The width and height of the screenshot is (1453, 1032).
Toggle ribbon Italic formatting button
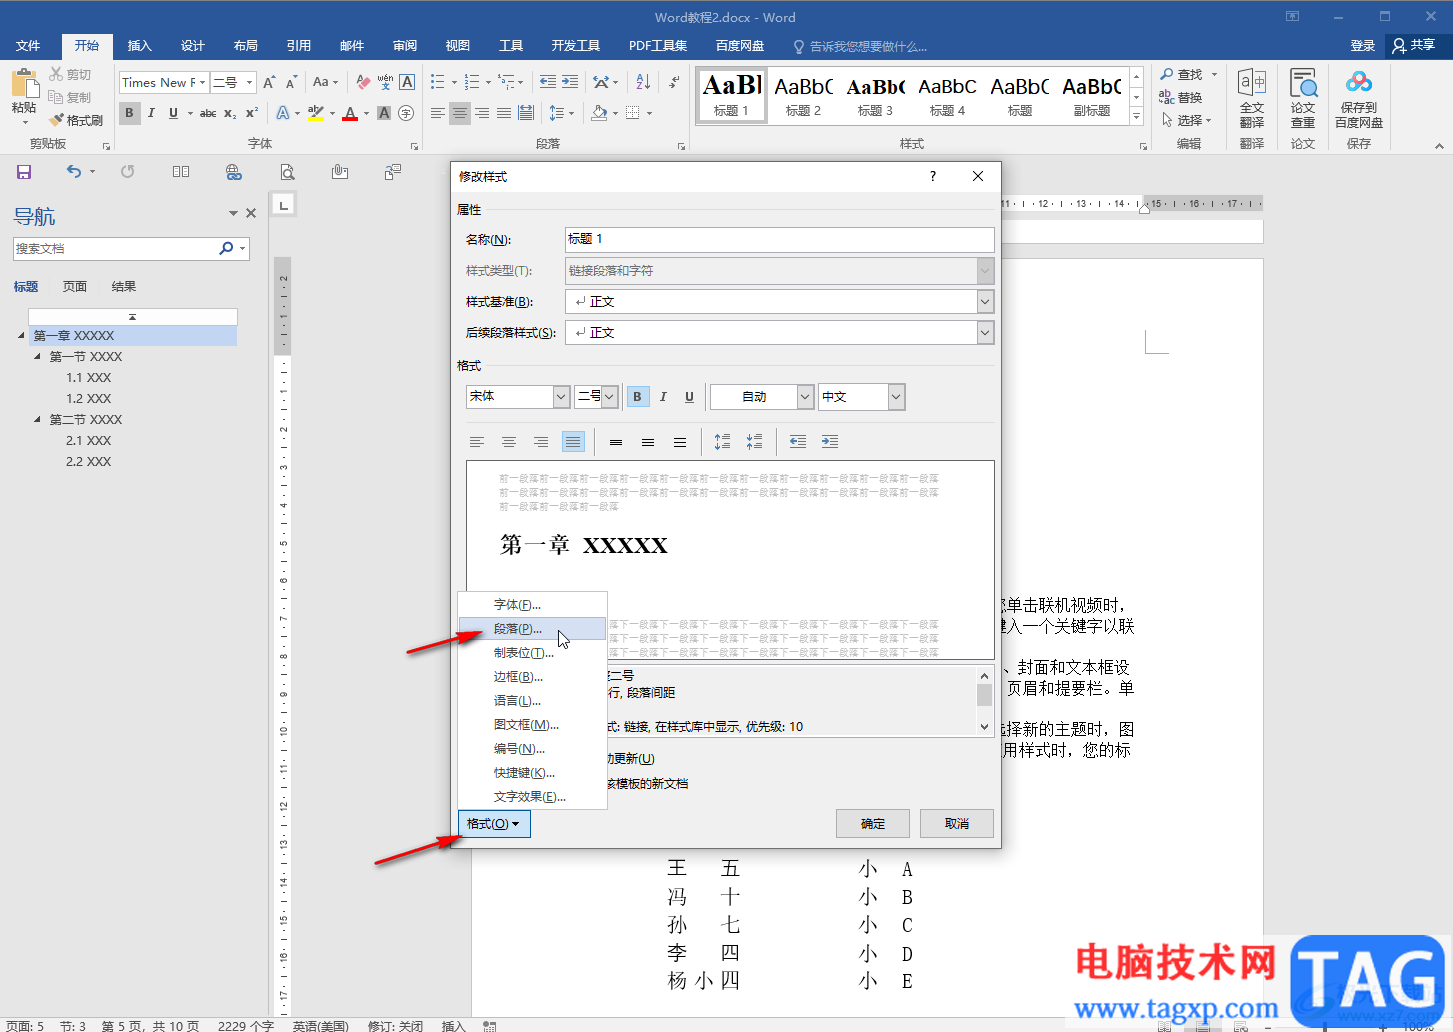(x=151, y=113)
